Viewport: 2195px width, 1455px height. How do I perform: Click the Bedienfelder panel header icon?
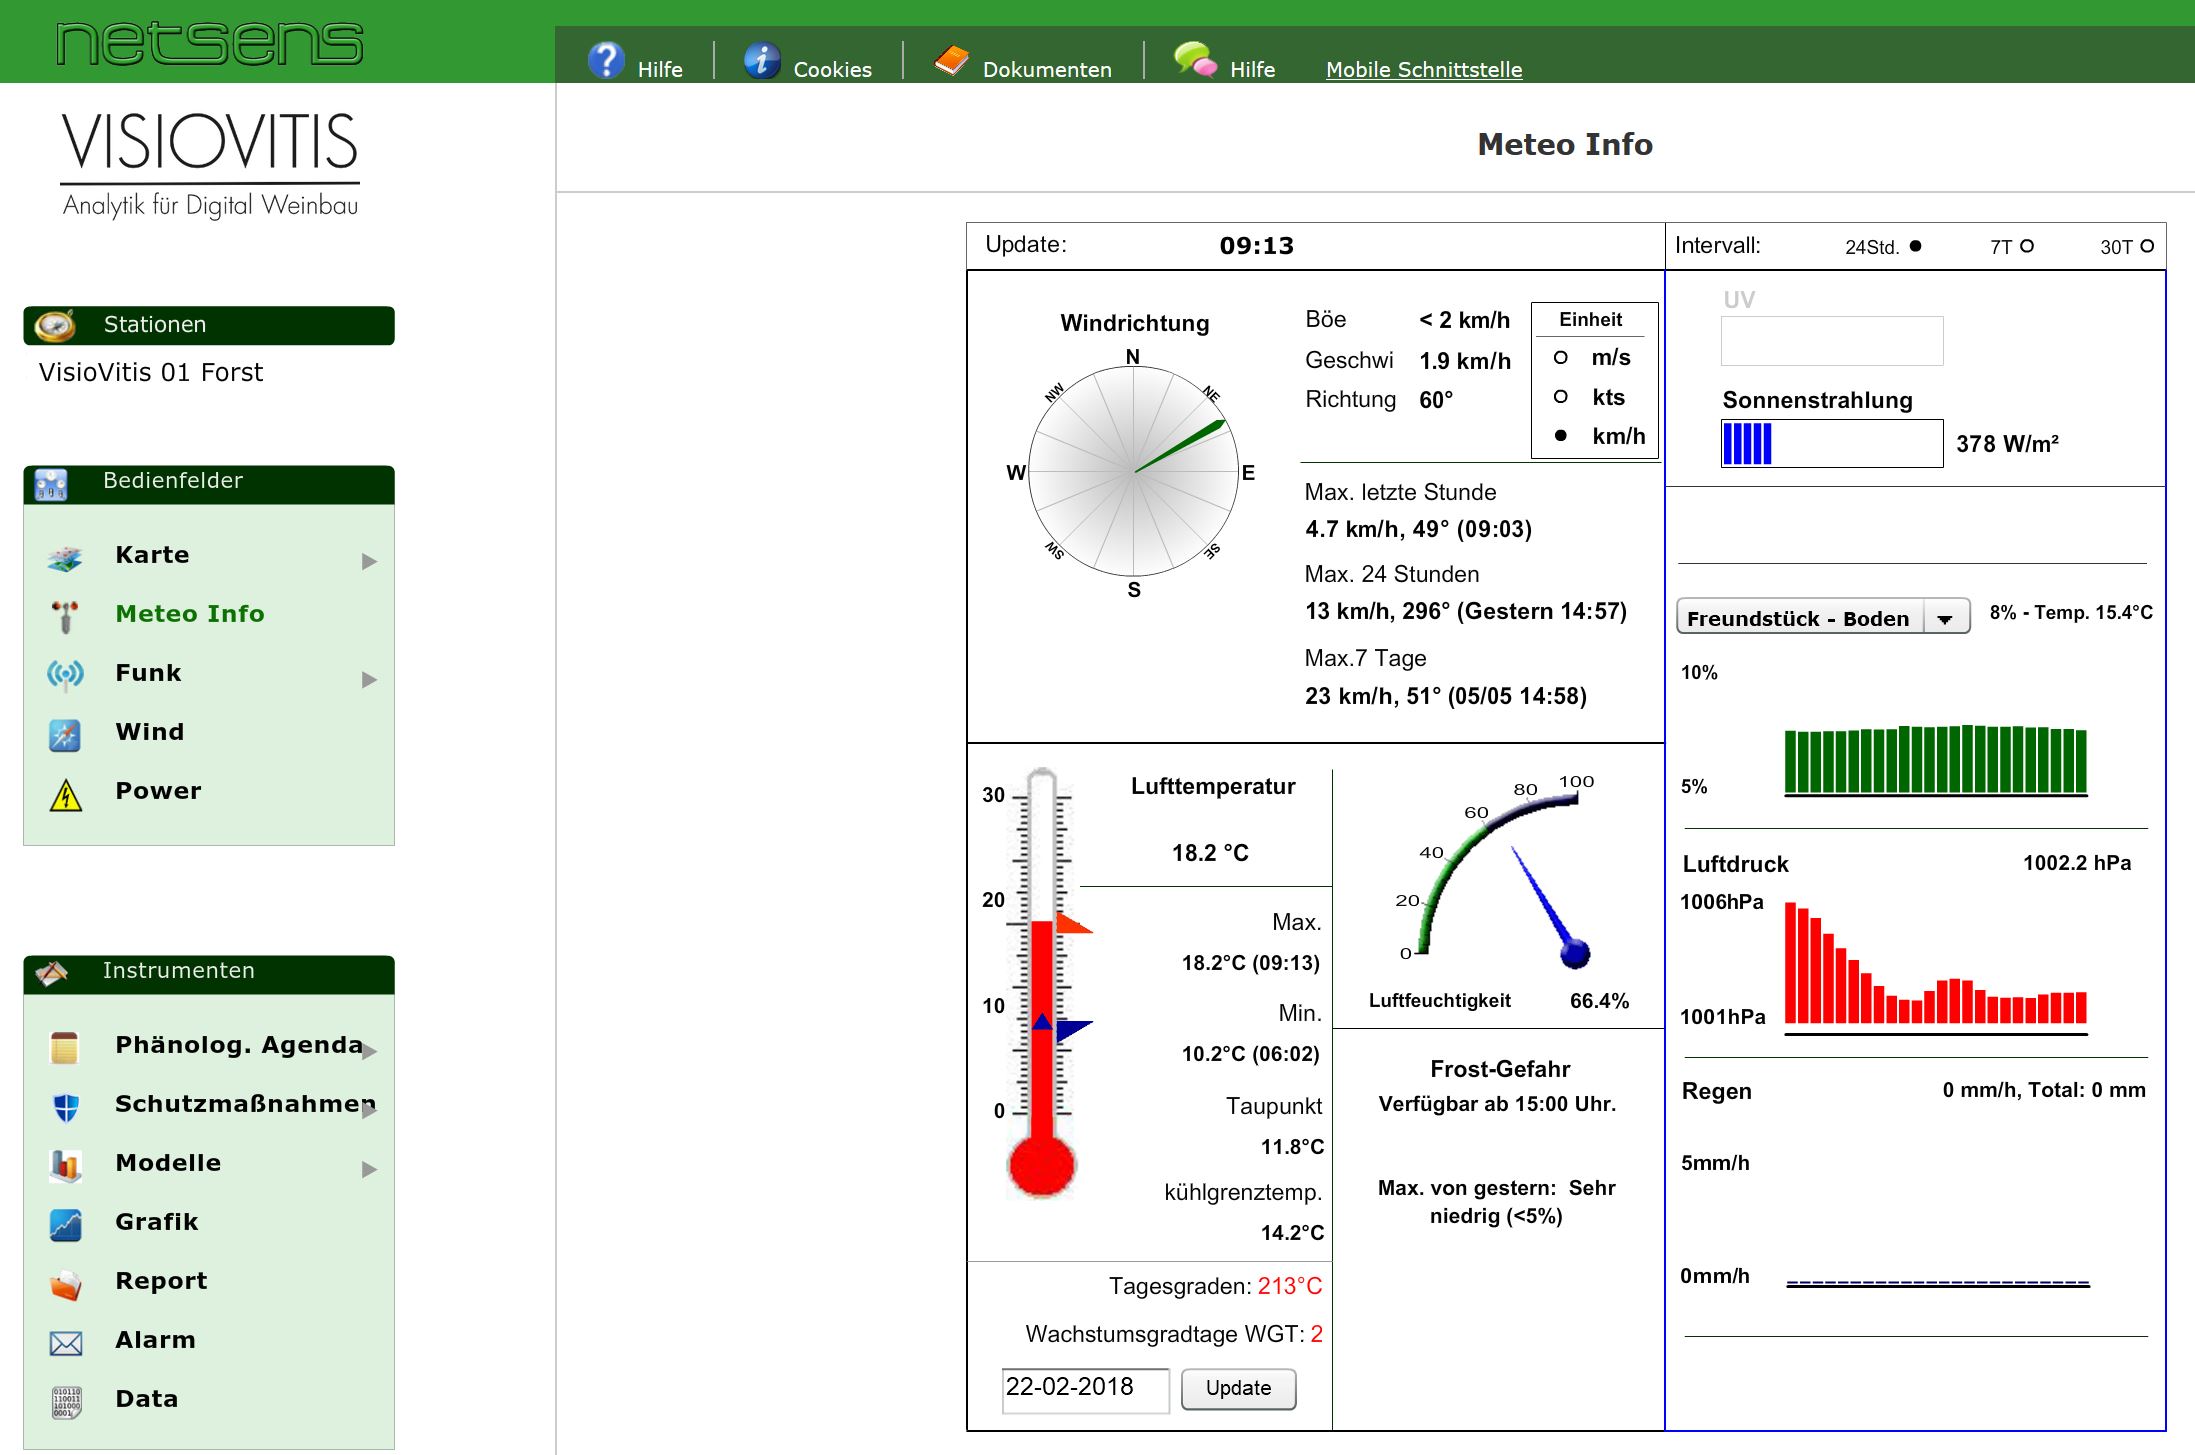(50, 484)
